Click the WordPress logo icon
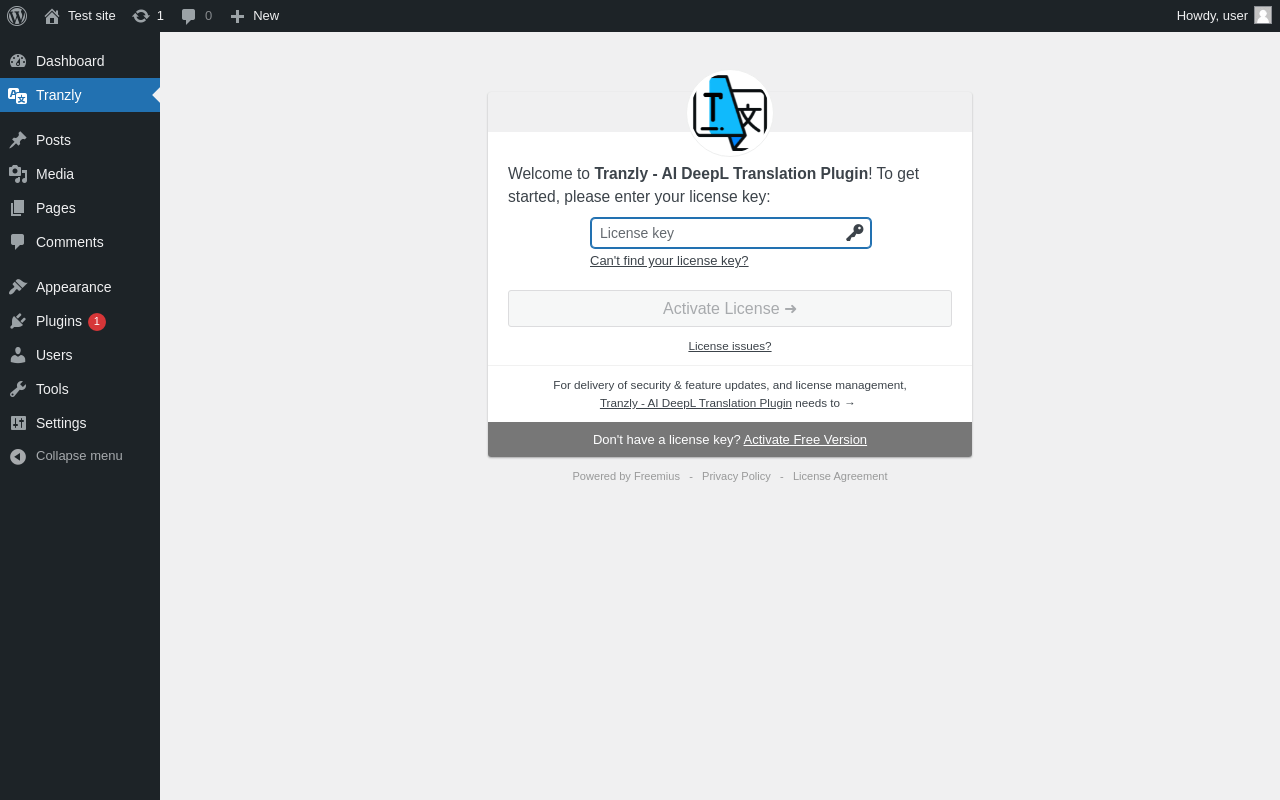The image size is (1280, 800). click(17, 16)
